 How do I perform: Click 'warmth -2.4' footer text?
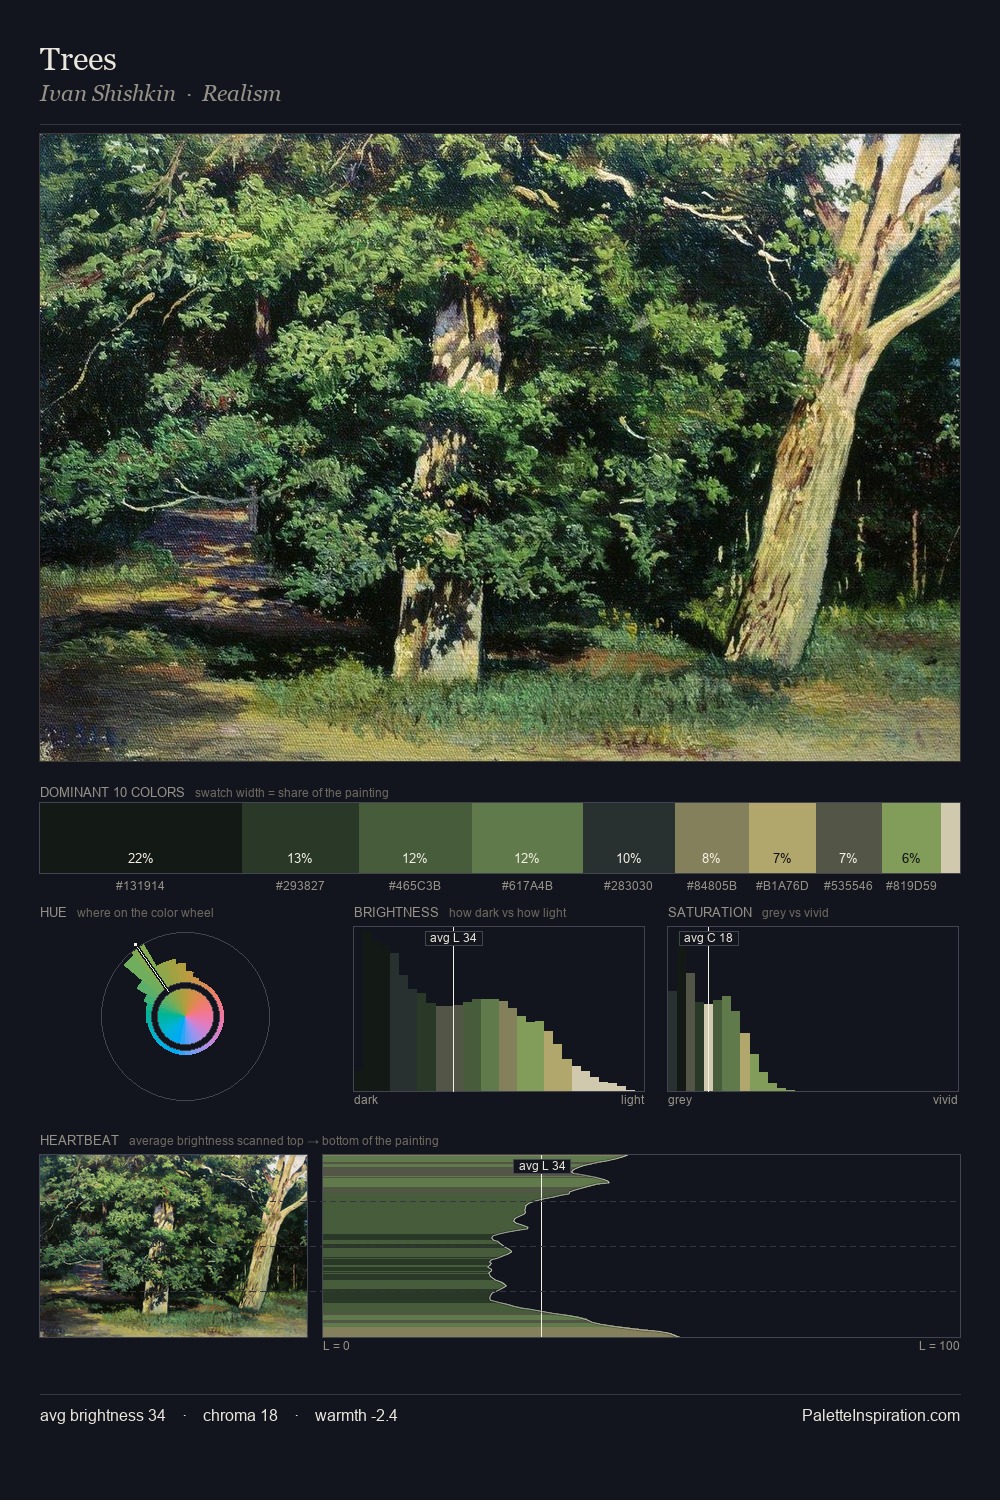(x=356, y=1416)
